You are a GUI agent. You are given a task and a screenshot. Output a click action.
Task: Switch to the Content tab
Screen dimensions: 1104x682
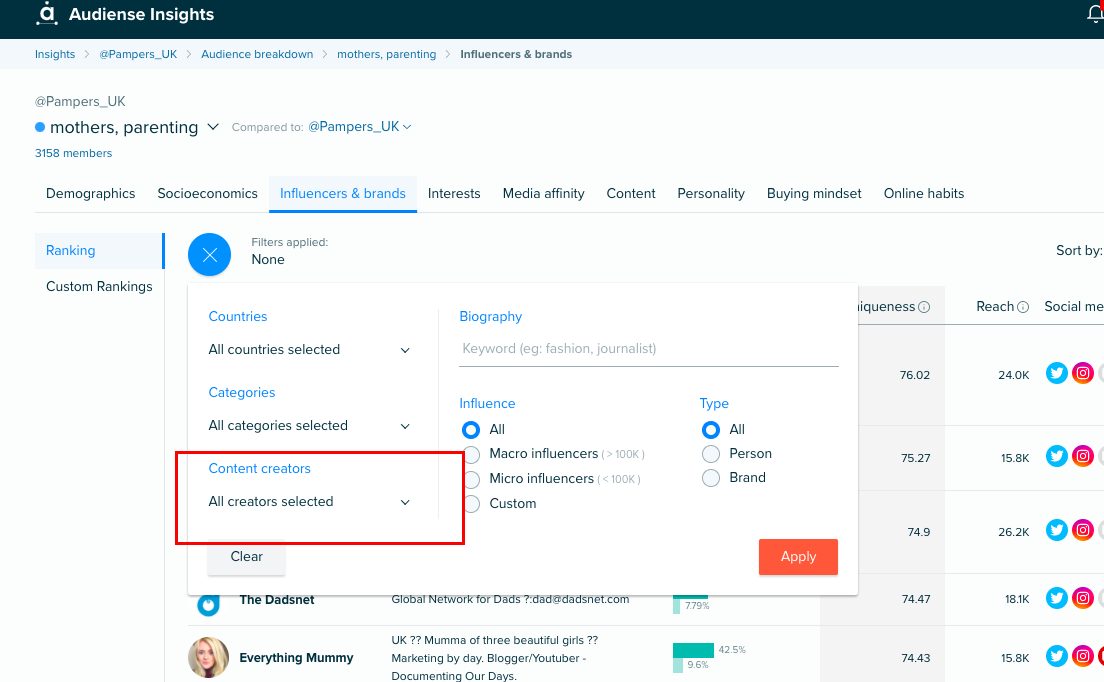(631, 194)
